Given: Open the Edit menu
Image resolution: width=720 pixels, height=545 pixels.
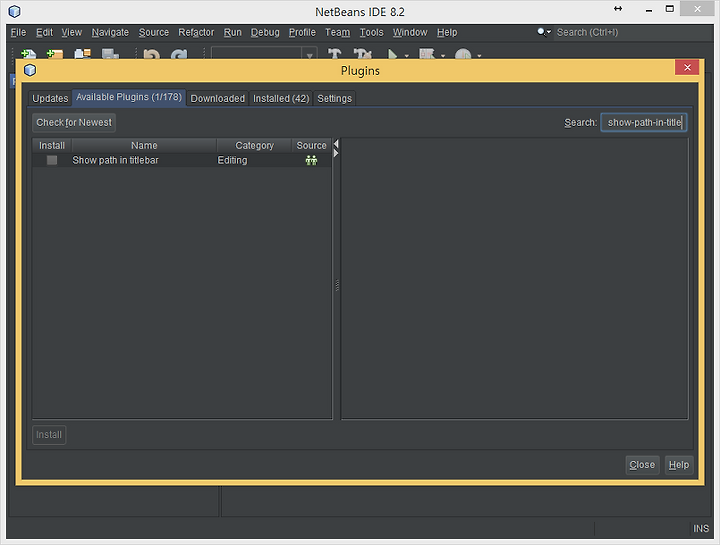Looking at the screenshot, I should pos(45,33).
